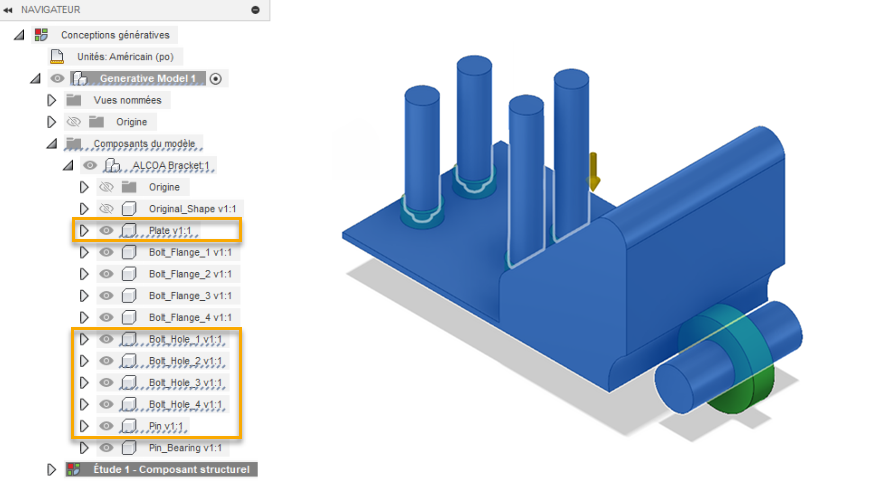Viewport: 892px width, 482px height.
Task: Select the Conceptions génératives workspace icon
Action: 41,35
